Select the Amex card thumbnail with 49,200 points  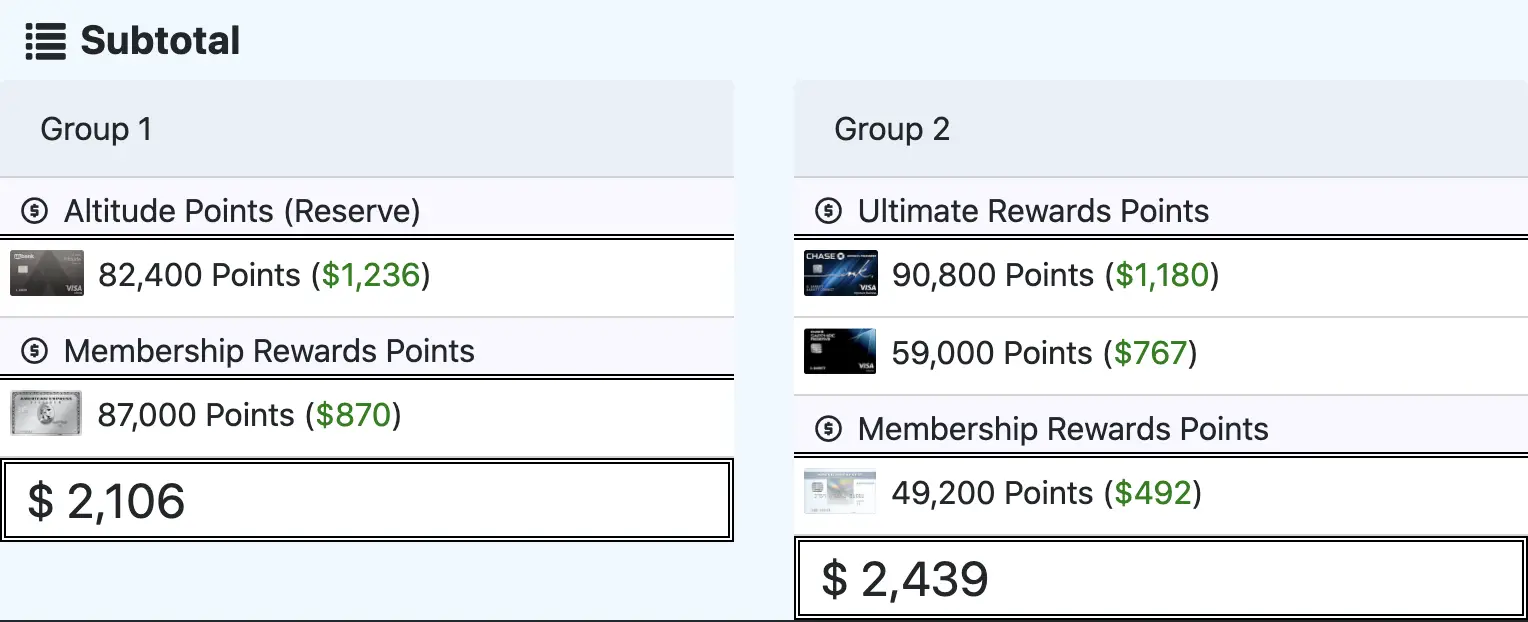click(840, 492)
